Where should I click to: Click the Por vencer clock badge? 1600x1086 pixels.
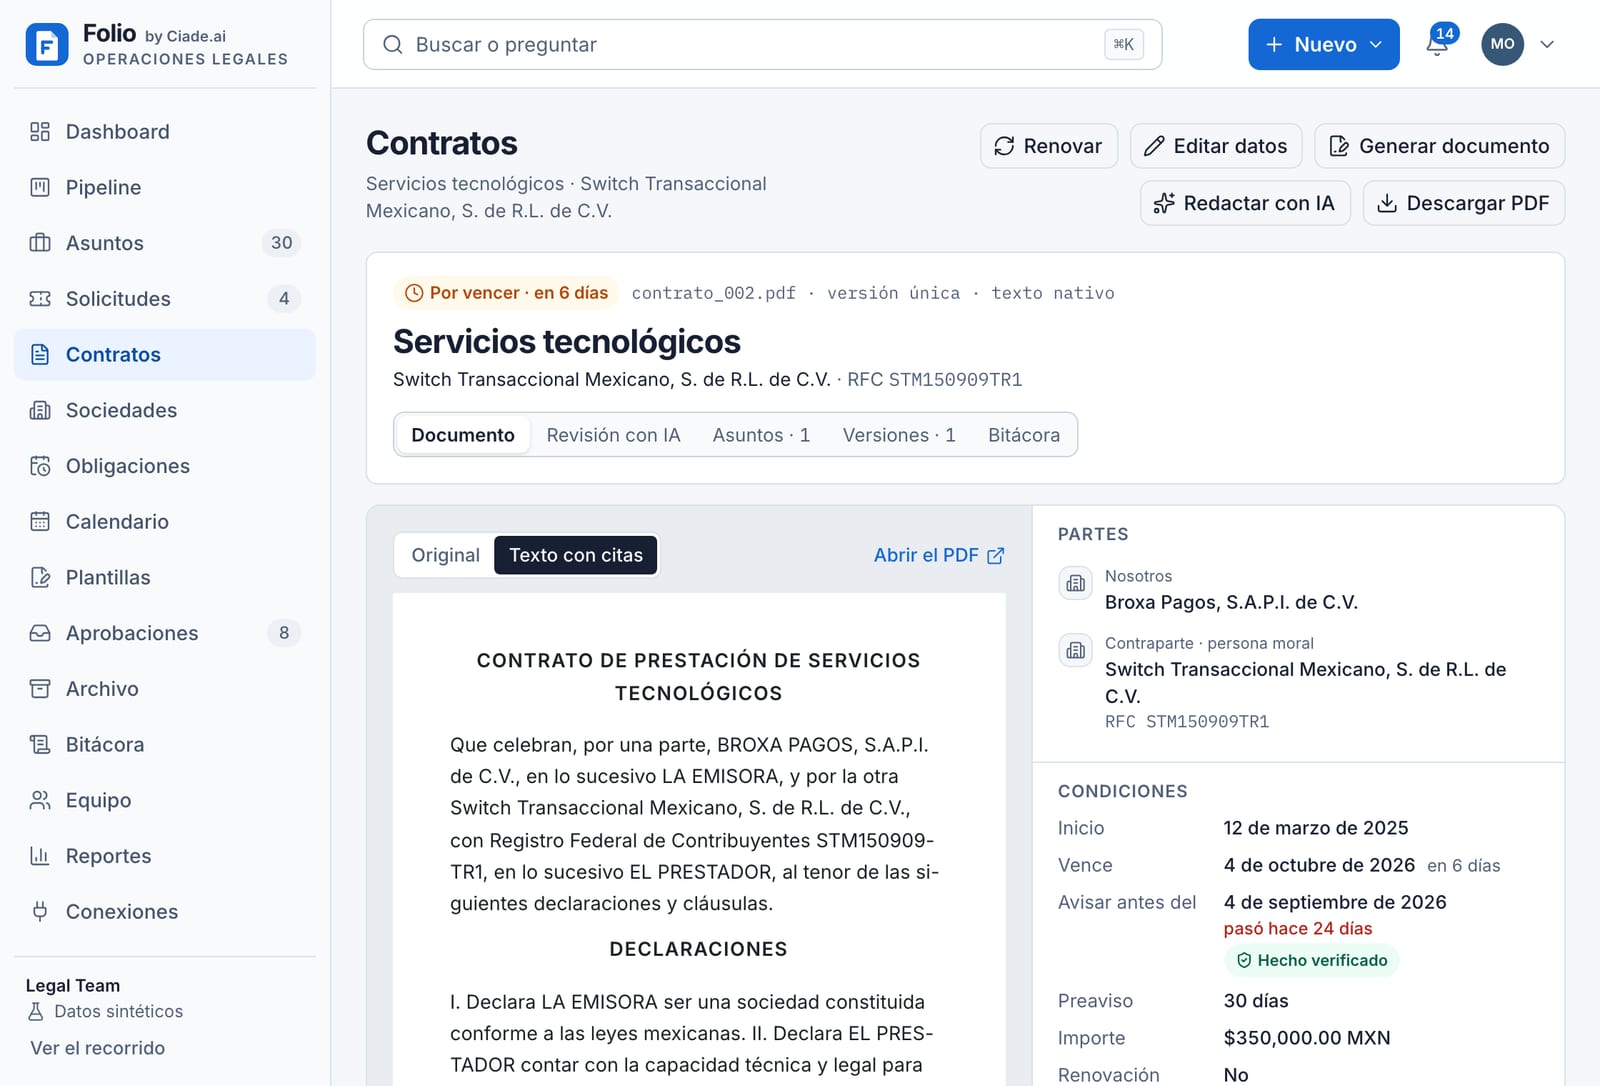pyautogui.click(x=507, y=293)
